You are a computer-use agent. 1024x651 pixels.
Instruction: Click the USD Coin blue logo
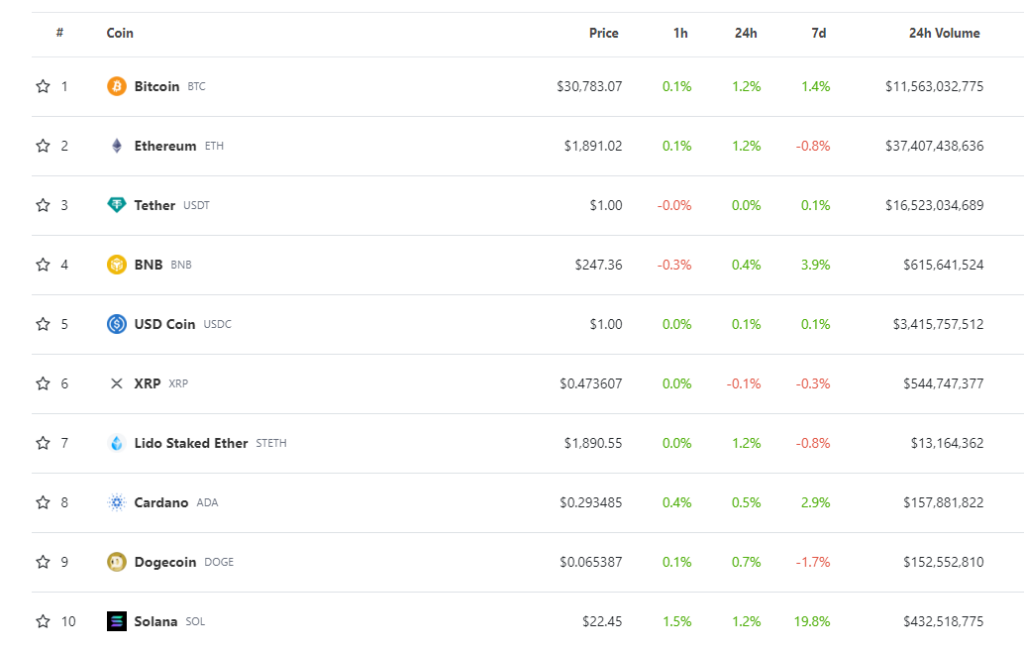117,324
